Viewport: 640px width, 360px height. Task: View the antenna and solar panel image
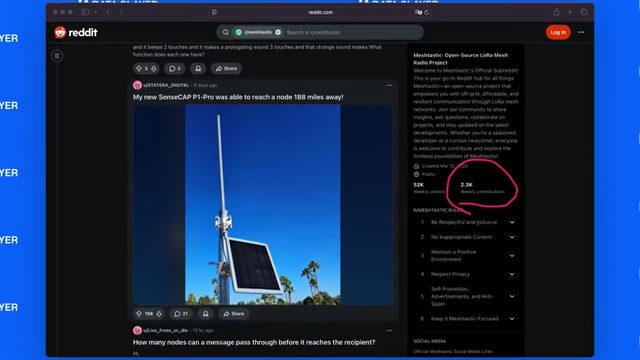(263, 204)
